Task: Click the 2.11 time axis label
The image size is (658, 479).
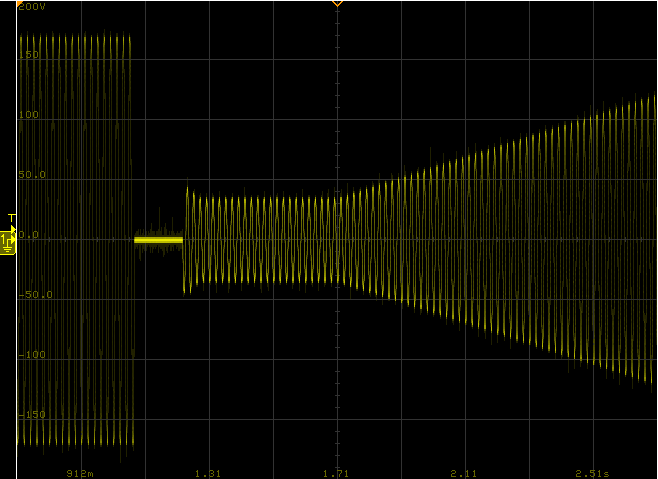Action: [x=464, y=472]
